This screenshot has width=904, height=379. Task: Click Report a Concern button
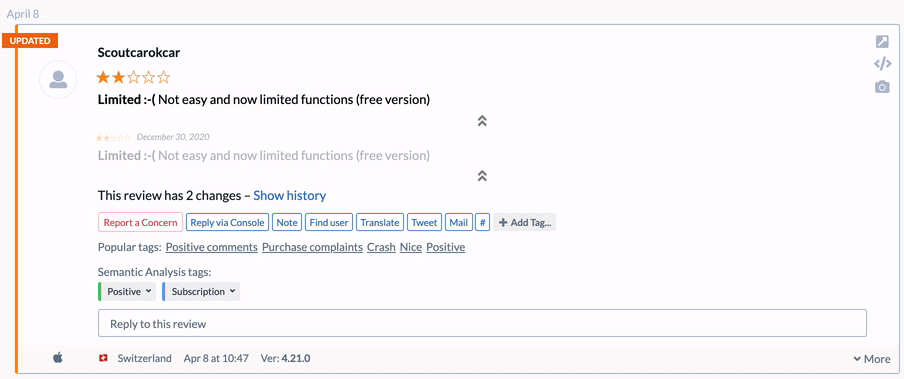point(141,223)
